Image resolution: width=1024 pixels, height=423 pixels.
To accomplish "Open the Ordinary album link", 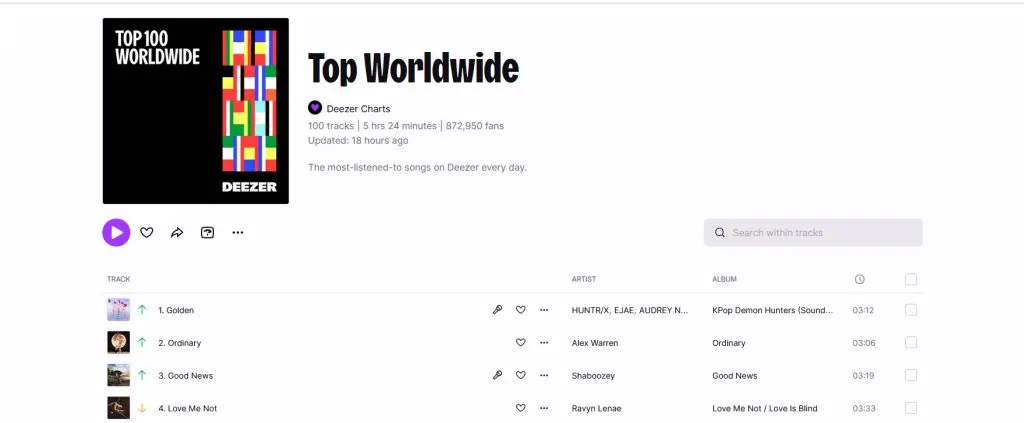I will click(x=729, y=343).
